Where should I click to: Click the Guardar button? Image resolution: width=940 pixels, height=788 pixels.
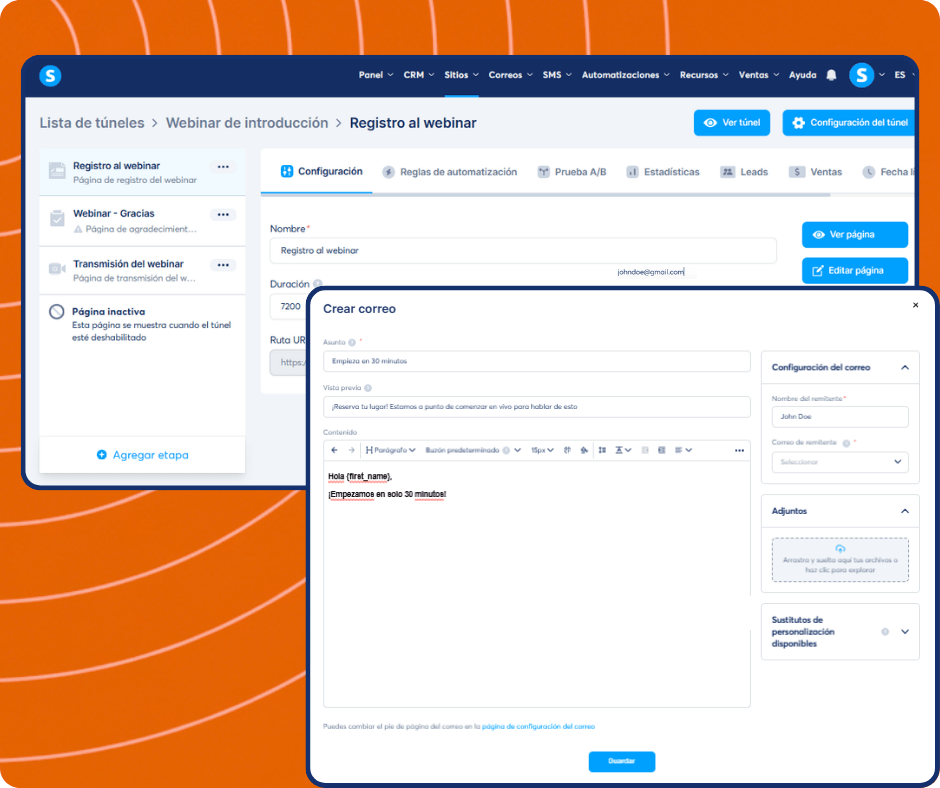tap(622, 761)
